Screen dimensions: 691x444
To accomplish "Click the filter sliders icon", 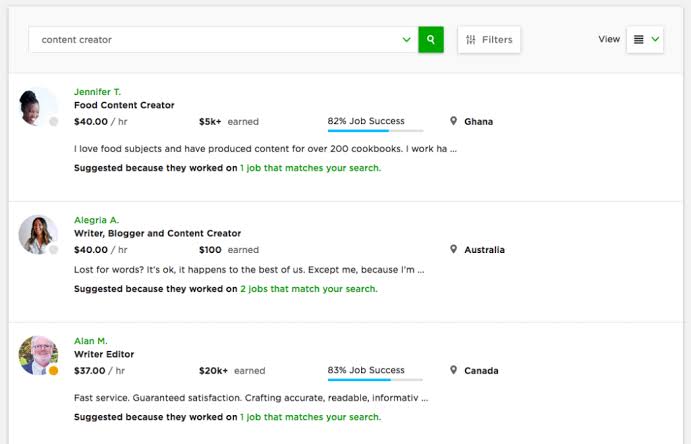I will click(471, 40).
